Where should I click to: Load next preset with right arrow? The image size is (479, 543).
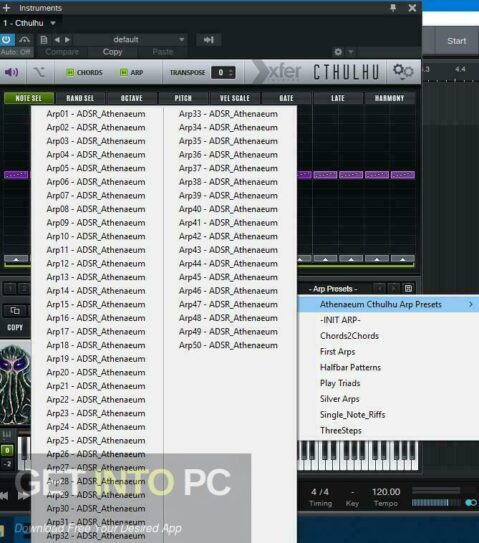coord(68,40)
